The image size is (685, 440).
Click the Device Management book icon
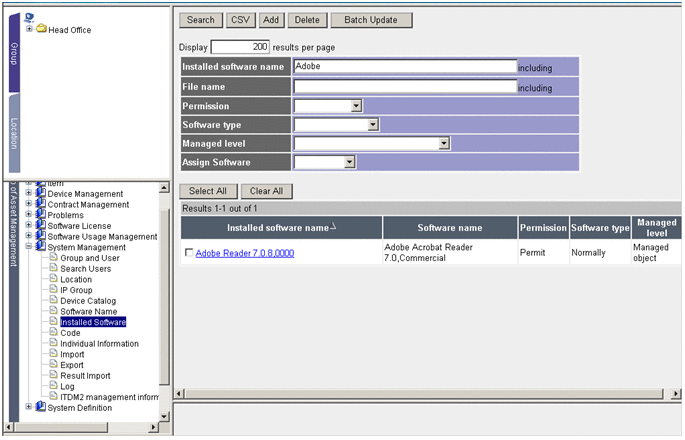(x=41, y=194)
